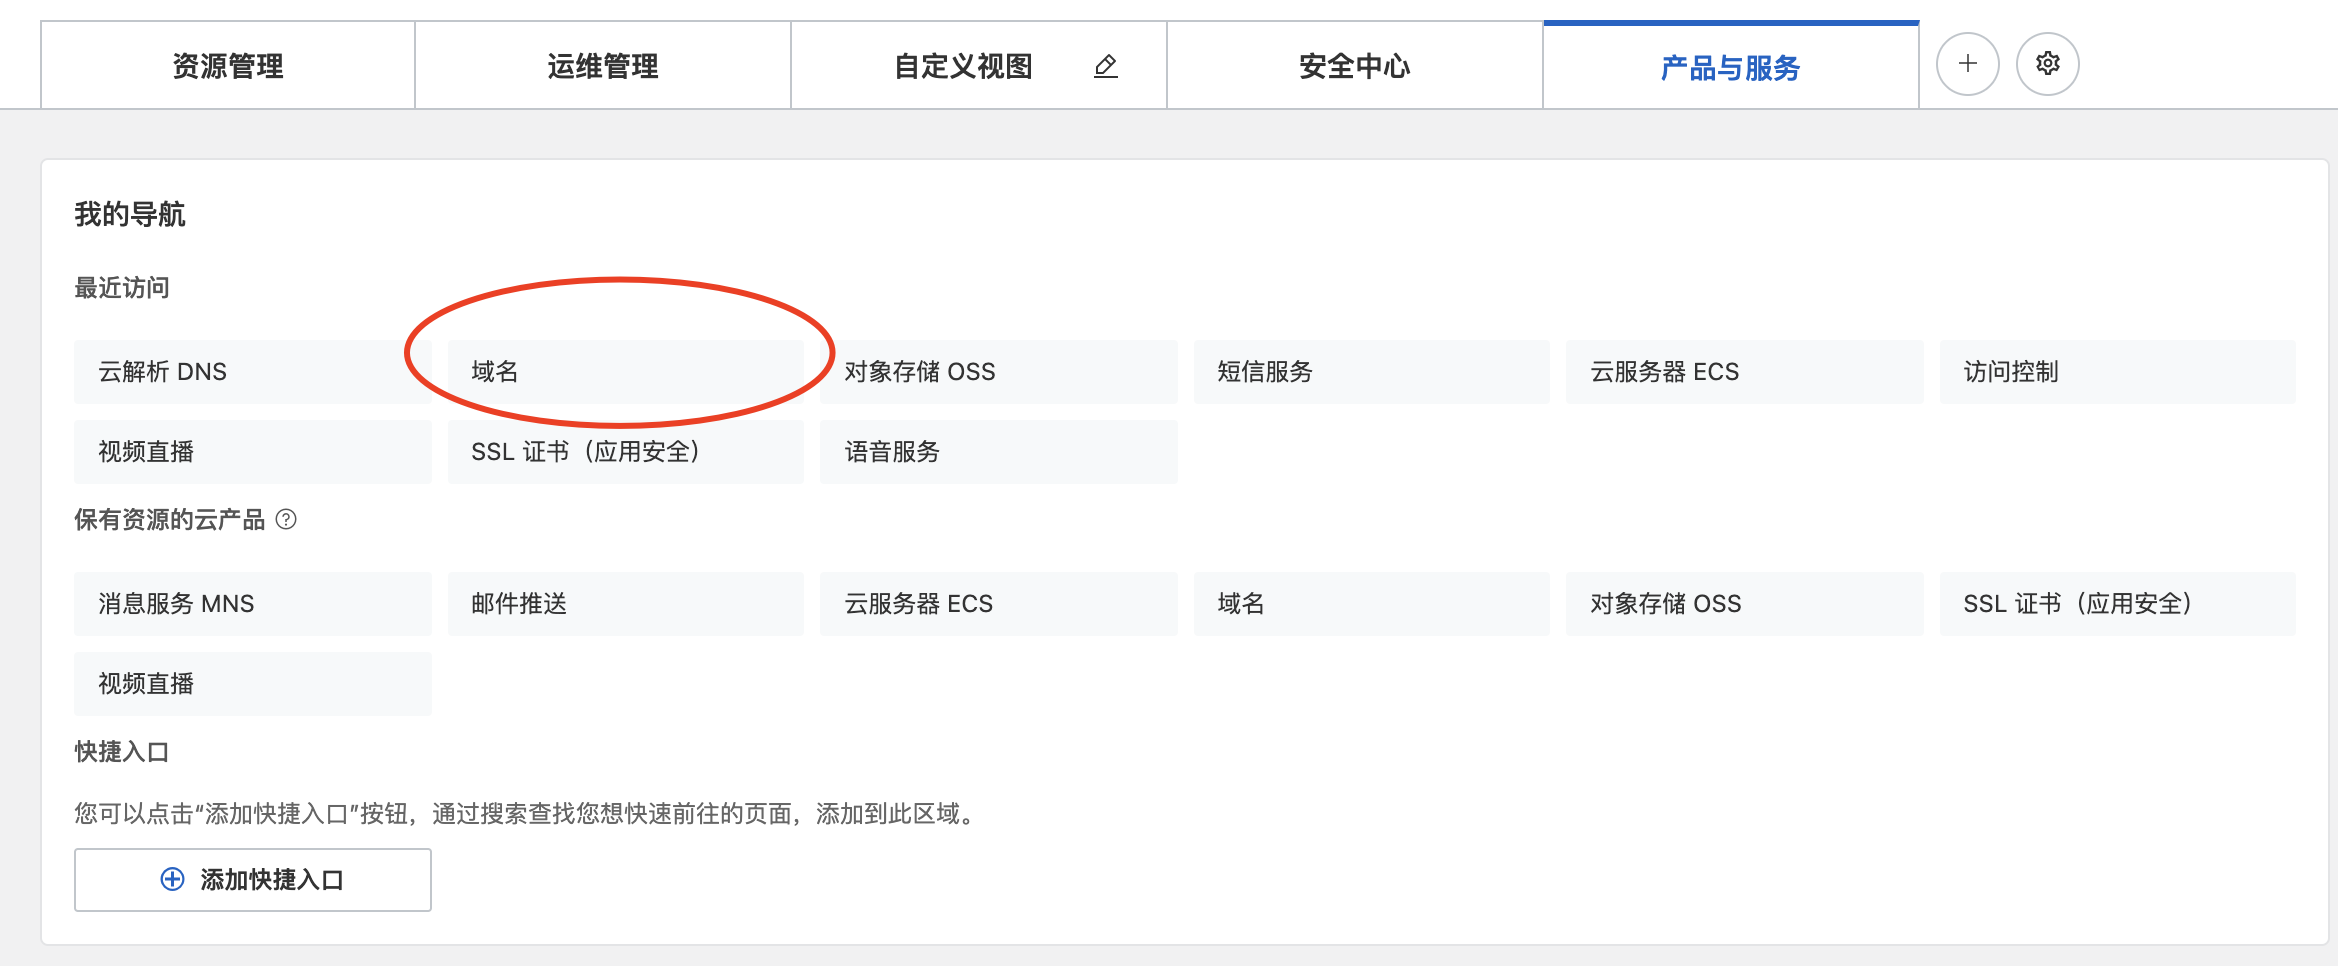点击保有资源的云产品旁的问号图标
2338x966 pixels.
(x=288, y=519)
